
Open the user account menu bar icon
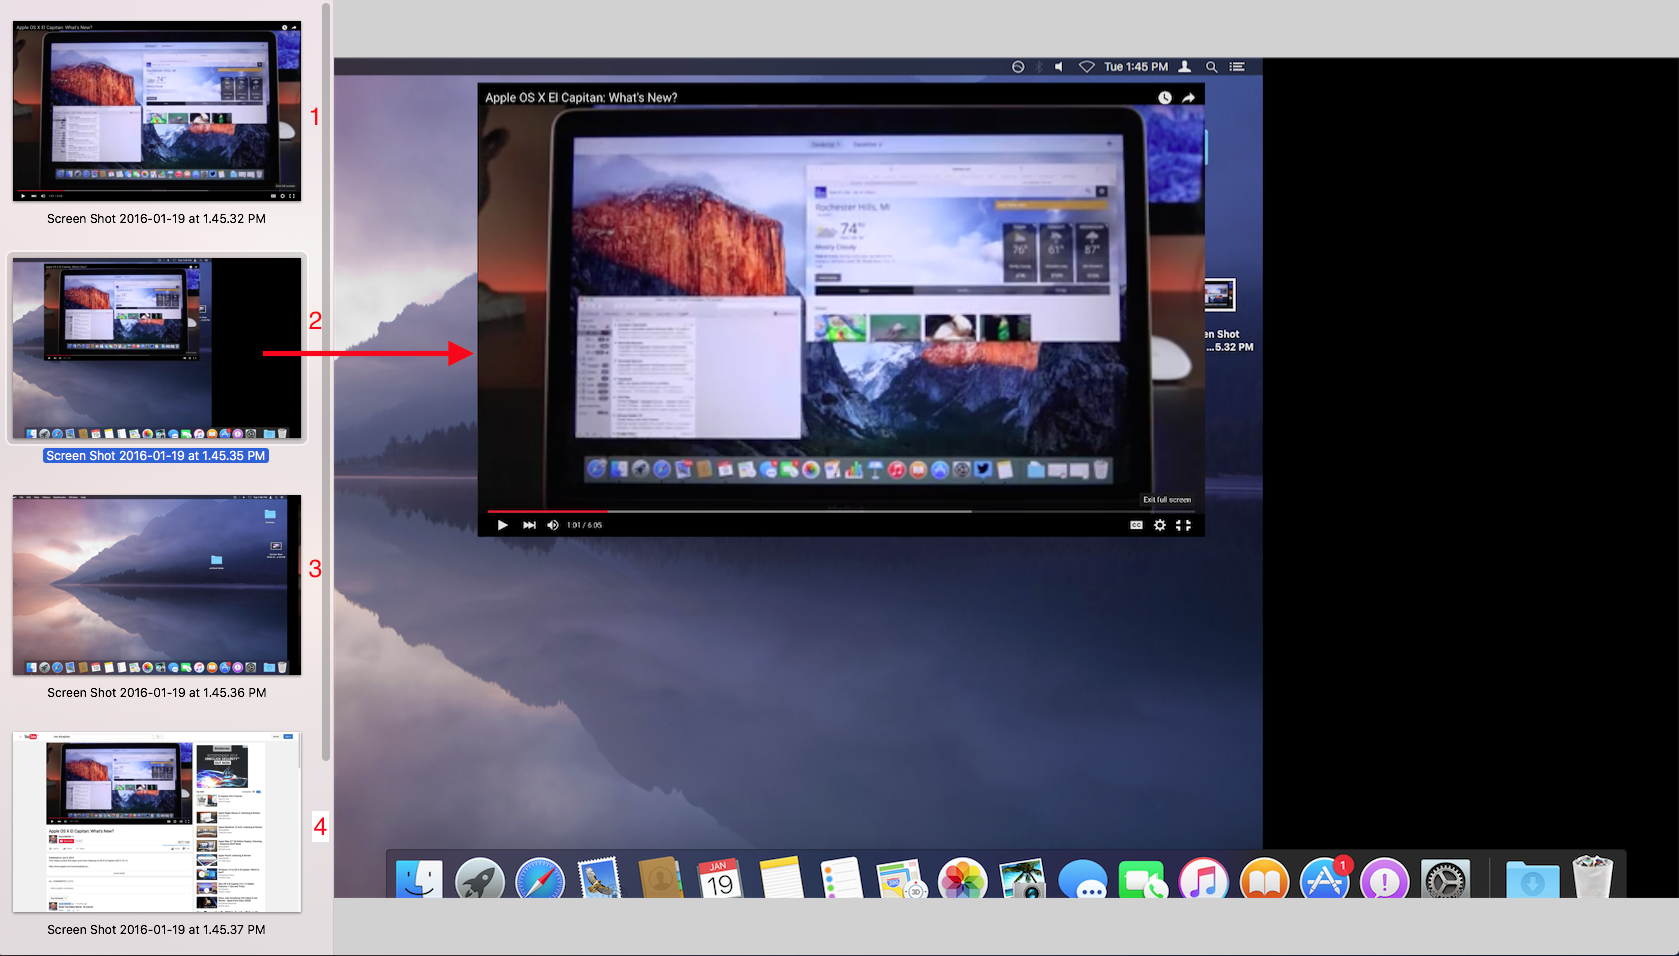1185,67
